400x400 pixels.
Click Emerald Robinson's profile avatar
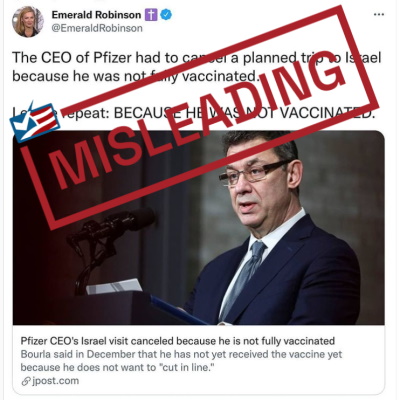(x=28, y=22)
